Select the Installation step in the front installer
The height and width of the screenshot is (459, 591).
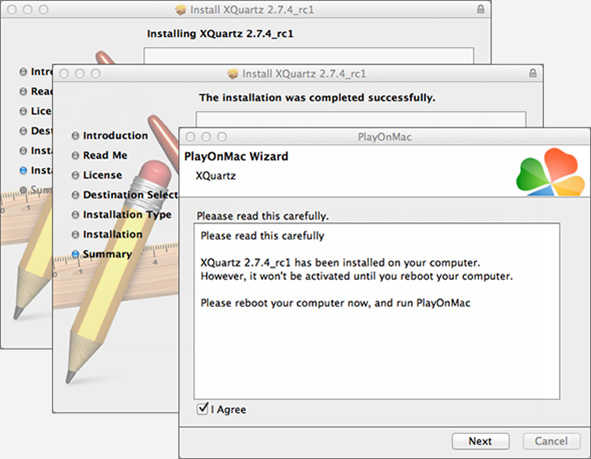click(x=113, y=234)
